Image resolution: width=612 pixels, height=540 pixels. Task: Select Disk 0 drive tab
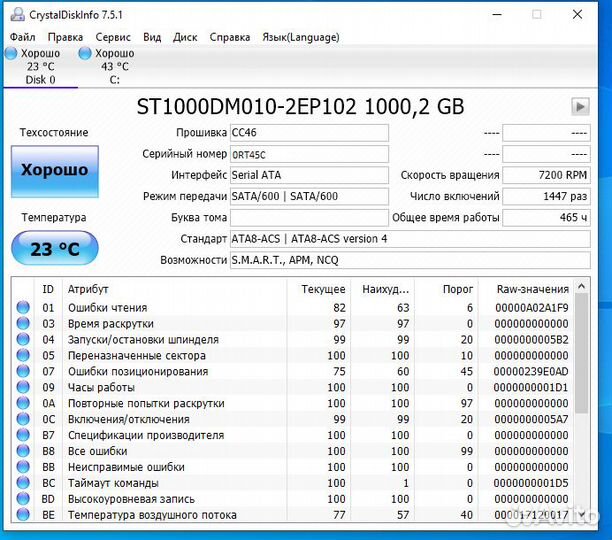coord(40,67)
